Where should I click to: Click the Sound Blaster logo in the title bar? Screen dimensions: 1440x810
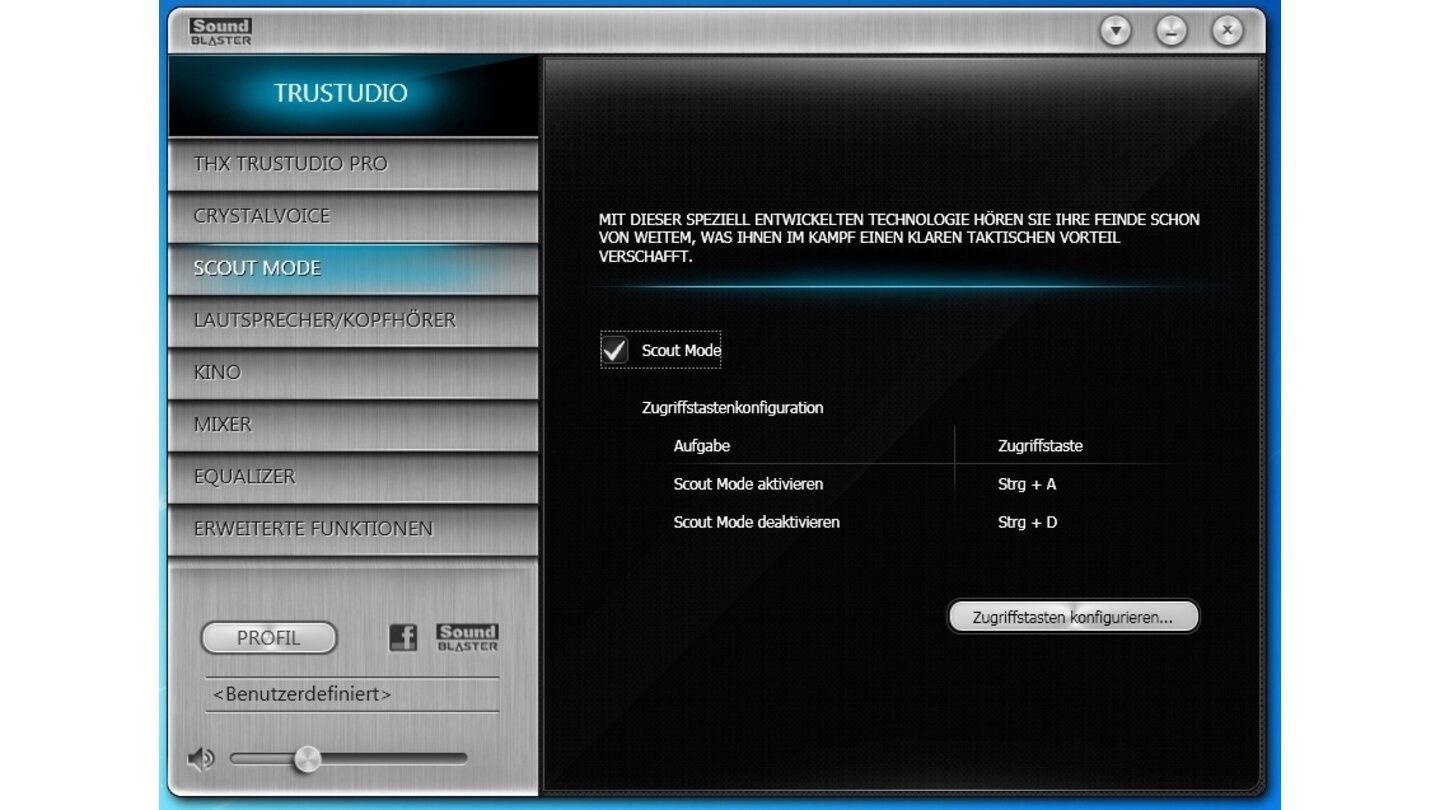point(221,32)
